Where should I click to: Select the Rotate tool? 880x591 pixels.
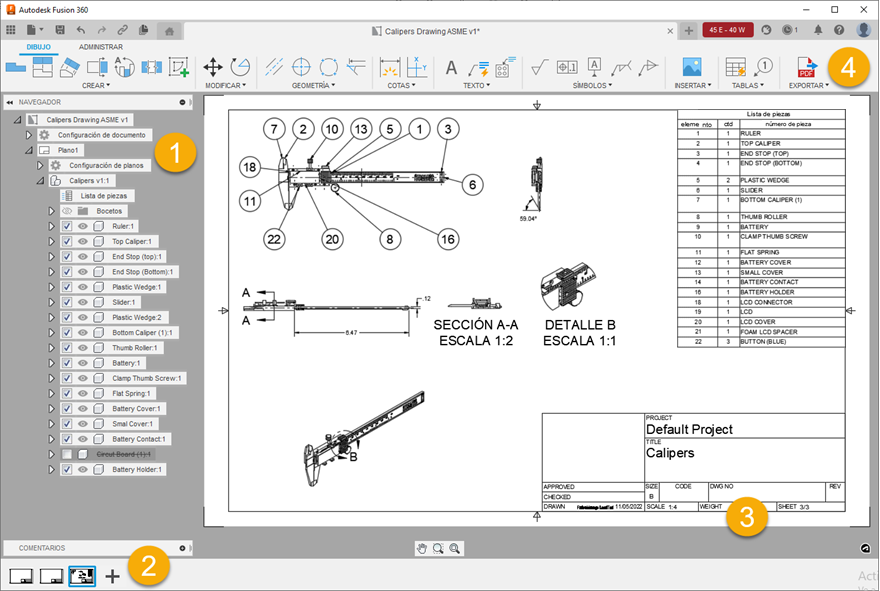pyautogui.click(x=240, y=67)
